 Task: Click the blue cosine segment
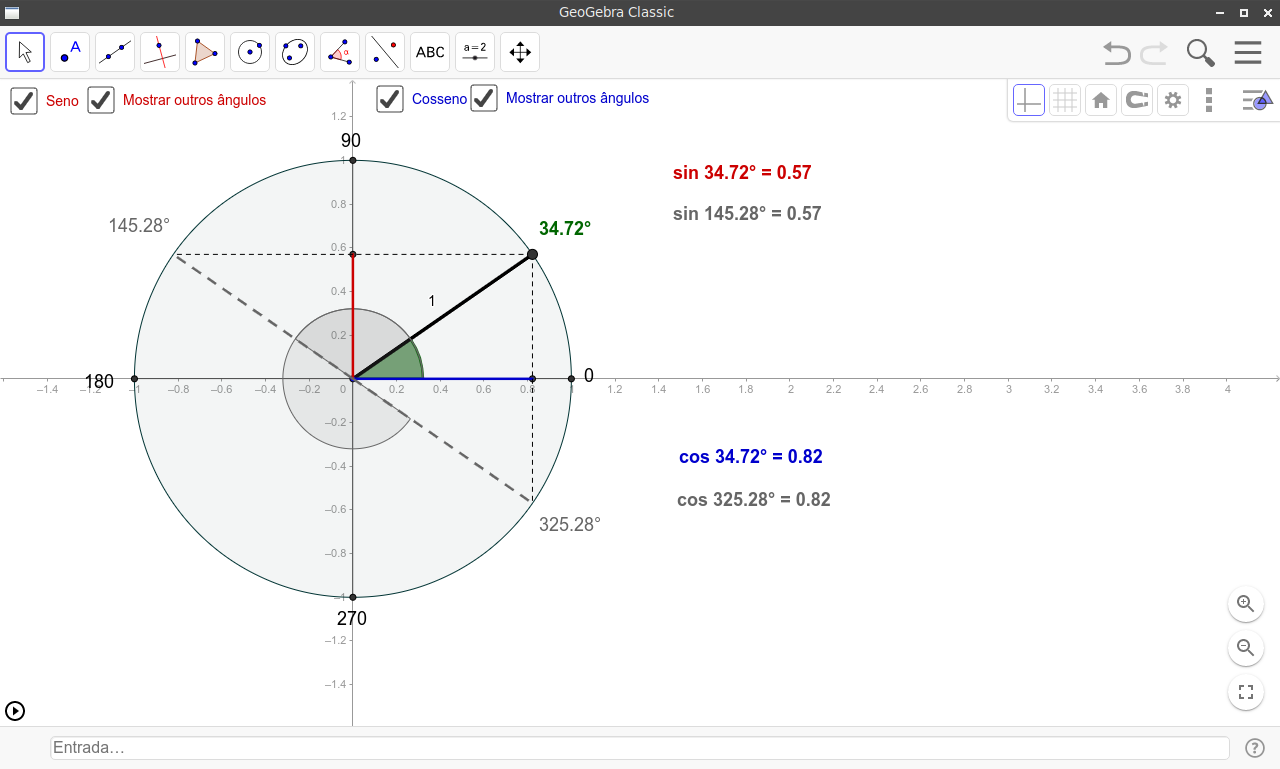point(442,379)
